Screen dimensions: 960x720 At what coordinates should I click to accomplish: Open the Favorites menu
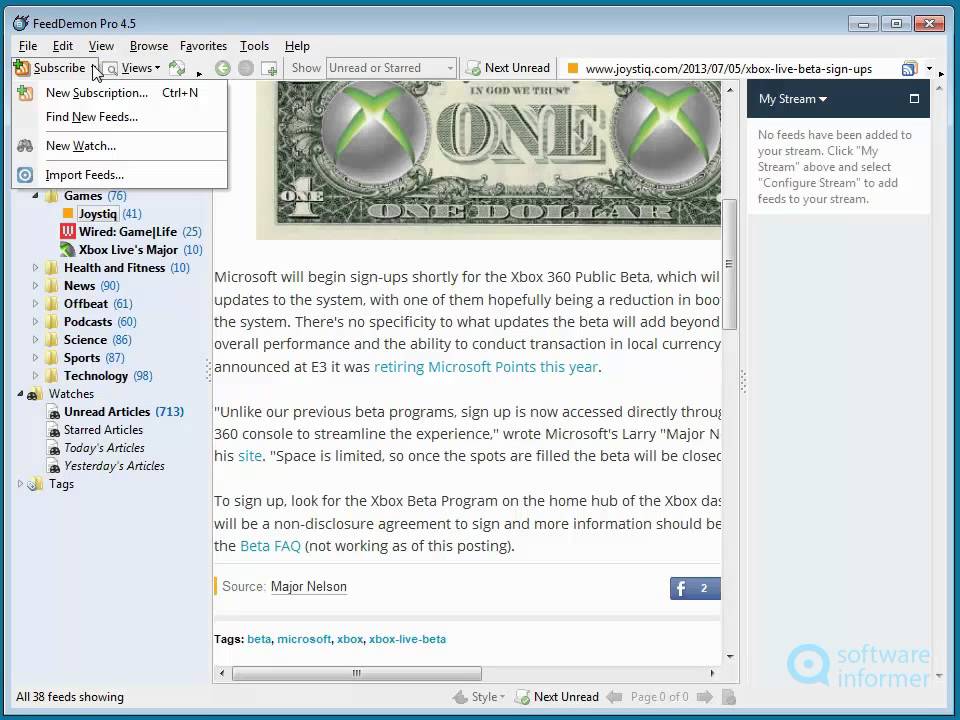pos(203,46)
